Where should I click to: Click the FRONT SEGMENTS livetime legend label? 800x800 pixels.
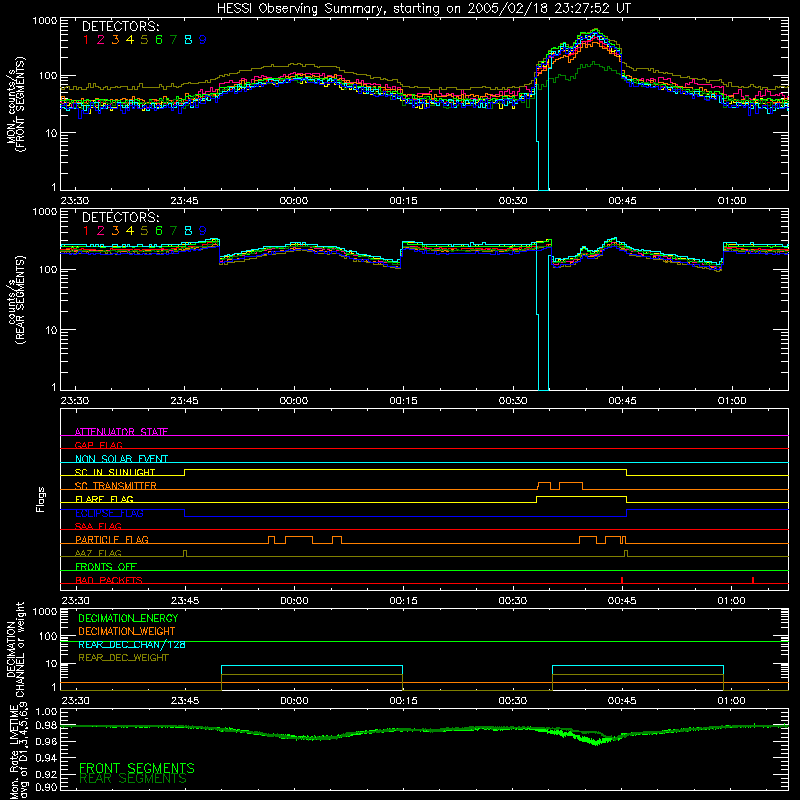click(x=137, y=768)
